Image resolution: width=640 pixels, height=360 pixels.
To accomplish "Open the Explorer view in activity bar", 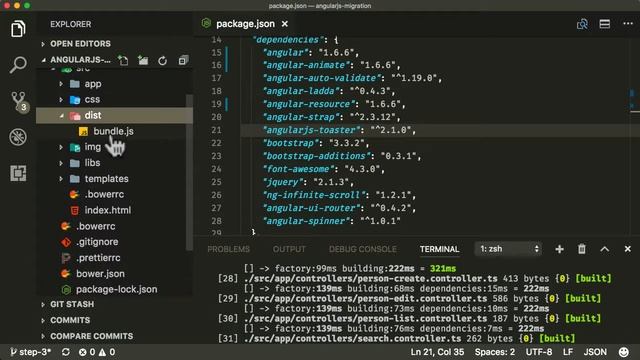I will pos(18,29).
